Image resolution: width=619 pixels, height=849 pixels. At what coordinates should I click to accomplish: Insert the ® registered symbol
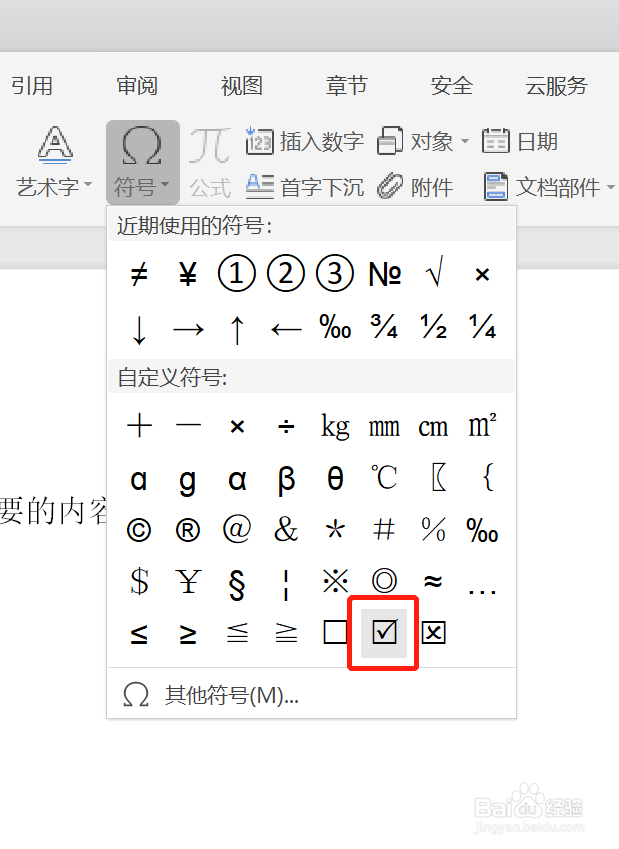(x=188, y=530)
